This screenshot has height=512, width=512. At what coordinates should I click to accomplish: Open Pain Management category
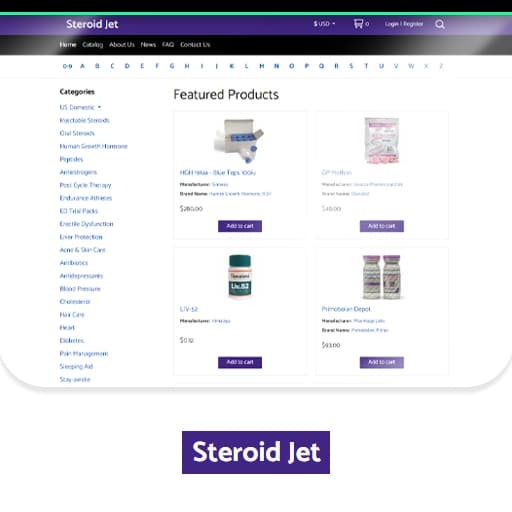tap(84, 353)
